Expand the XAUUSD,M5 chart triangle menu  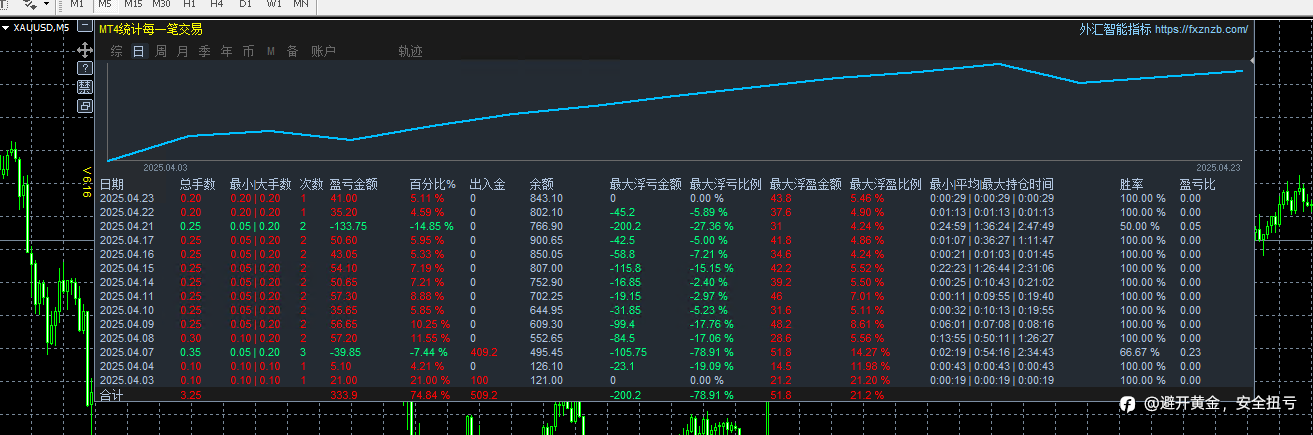pos(6,28)
